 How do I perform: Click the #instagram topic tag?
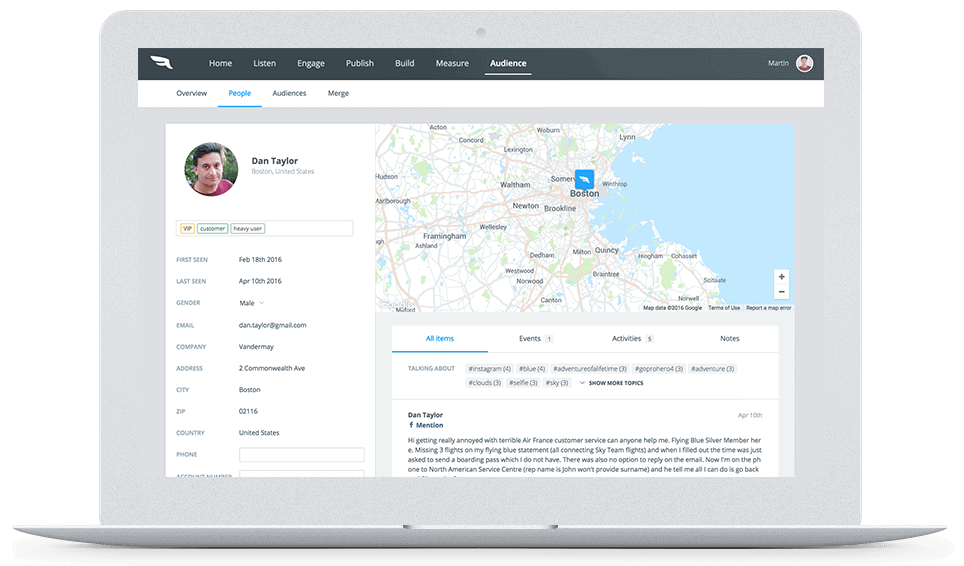489,369
